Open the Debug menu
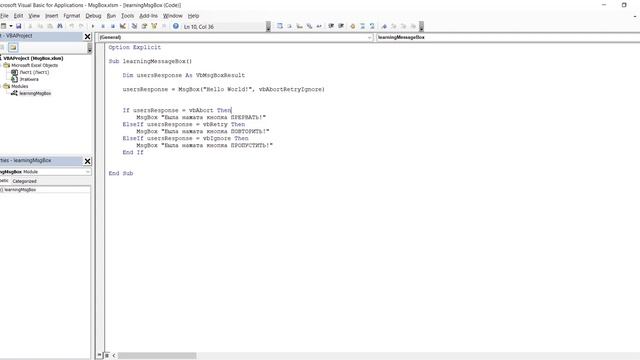 coord(93,16)
